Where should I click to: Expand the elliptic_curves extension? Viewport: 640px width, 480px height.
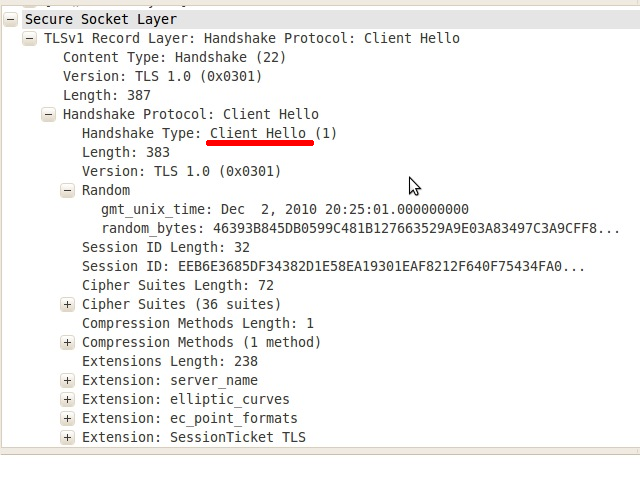tap(67, 399)
